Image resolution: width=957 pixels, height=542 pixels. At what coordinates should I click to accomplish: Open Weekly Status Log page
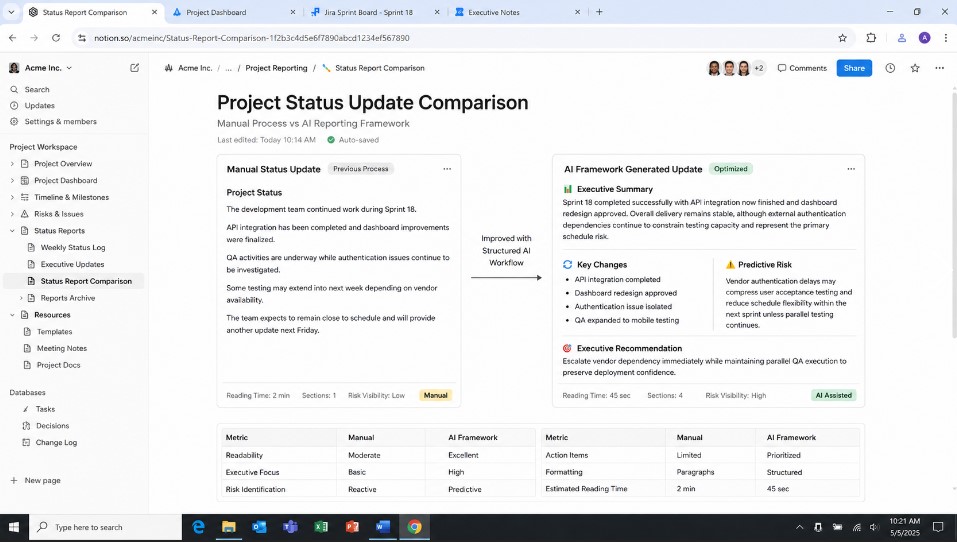(x=73, y=248)
